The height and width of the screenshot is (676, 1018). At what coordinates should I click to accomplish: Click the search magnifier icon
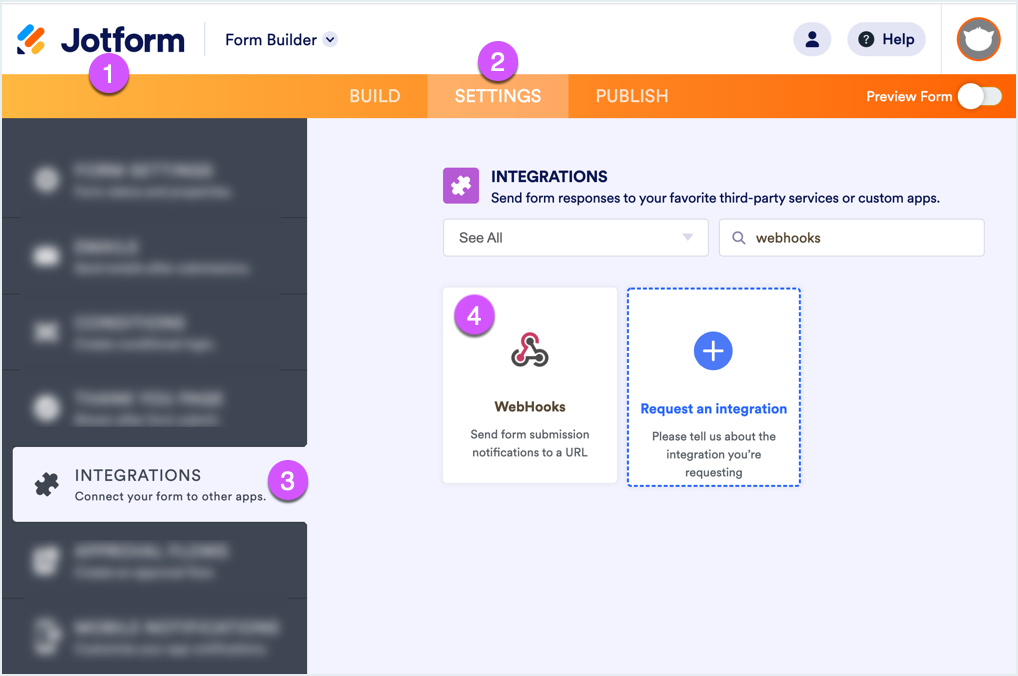(738, 238)
